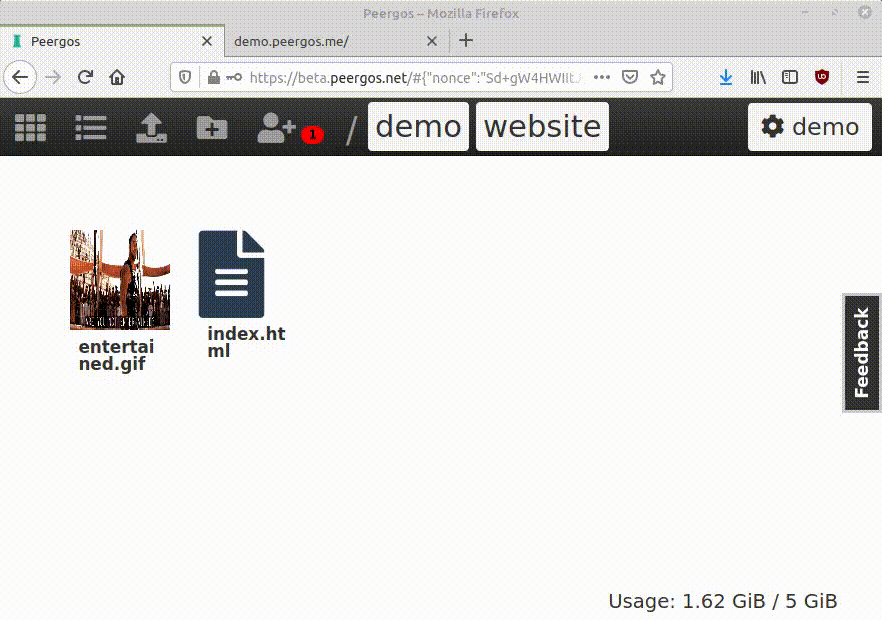Bookmark this page with star icon

(x=658, y=77)
